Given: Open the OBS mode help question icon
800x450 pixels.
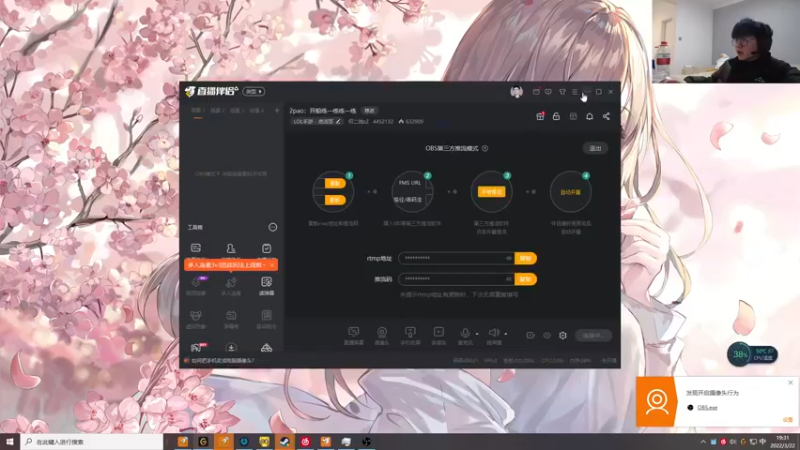Looking at the screenshot, I should (x=485, y=148).
